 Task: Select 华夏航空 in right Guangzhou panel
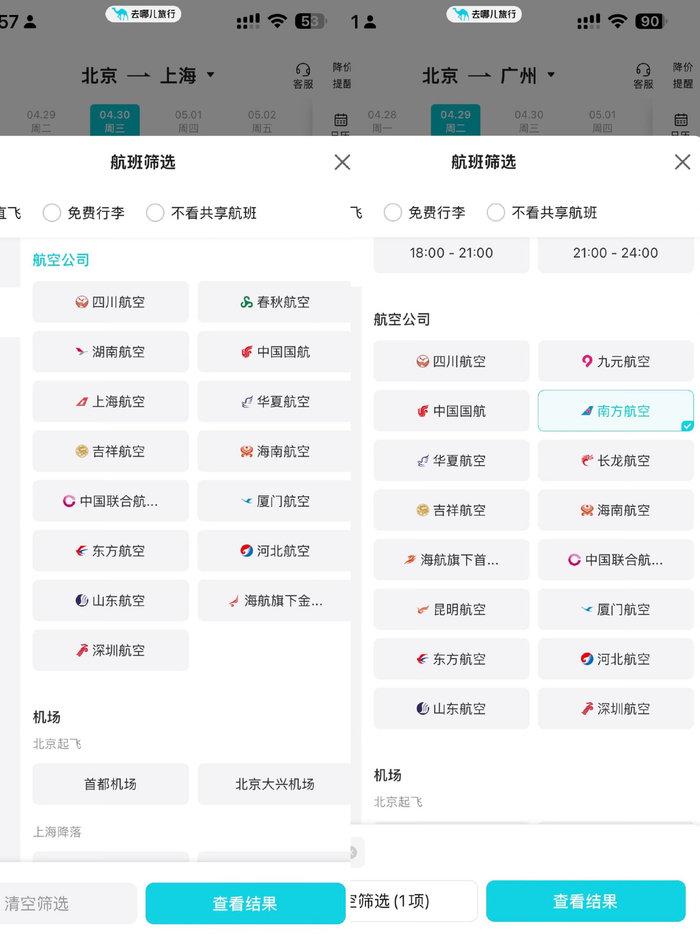tap(451, 460)
